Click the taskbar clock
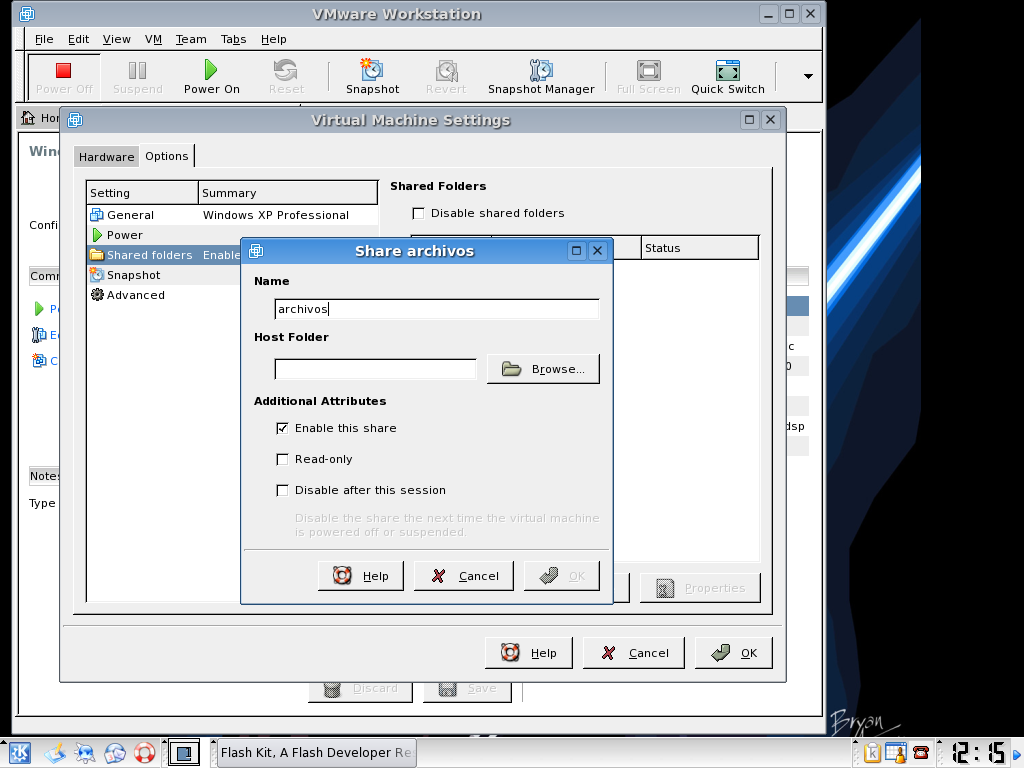This screenshot has width=1024, height=768. pyautogui.click(x=978, y=753)
